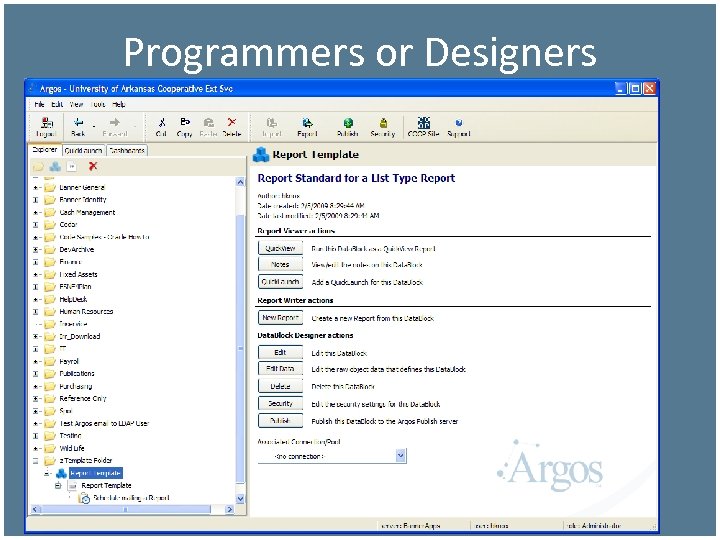Click the Payroll folder icon

50,361
